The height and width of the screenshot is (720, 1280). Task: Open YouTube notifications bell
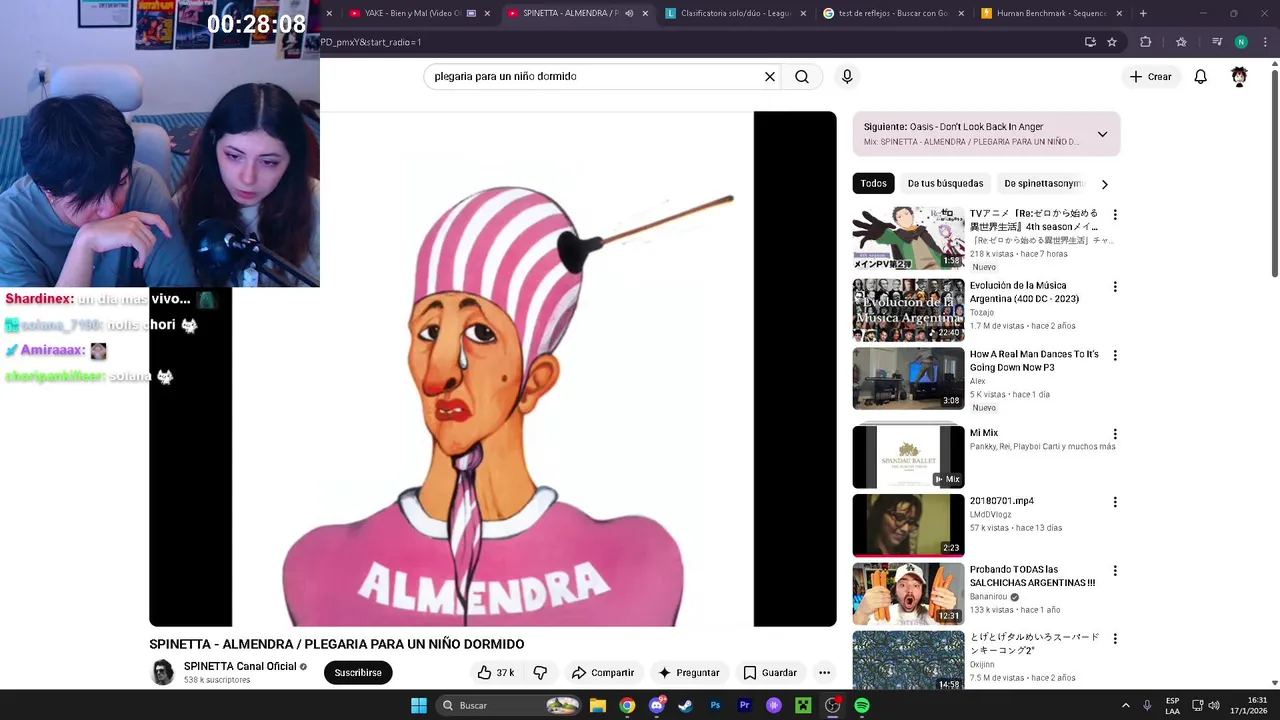click(x=1201, y=76)
